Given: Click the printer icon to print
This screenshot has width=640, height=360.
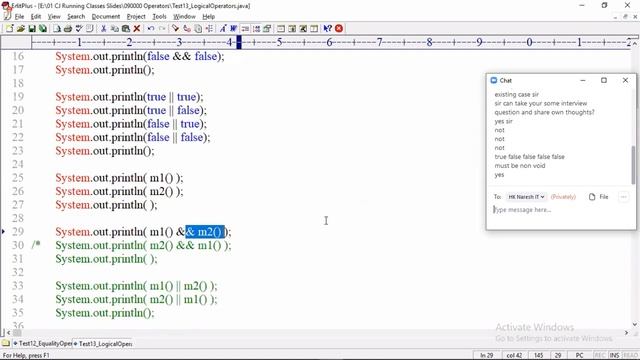Looking at the screenshot, I should coord(68,29).
